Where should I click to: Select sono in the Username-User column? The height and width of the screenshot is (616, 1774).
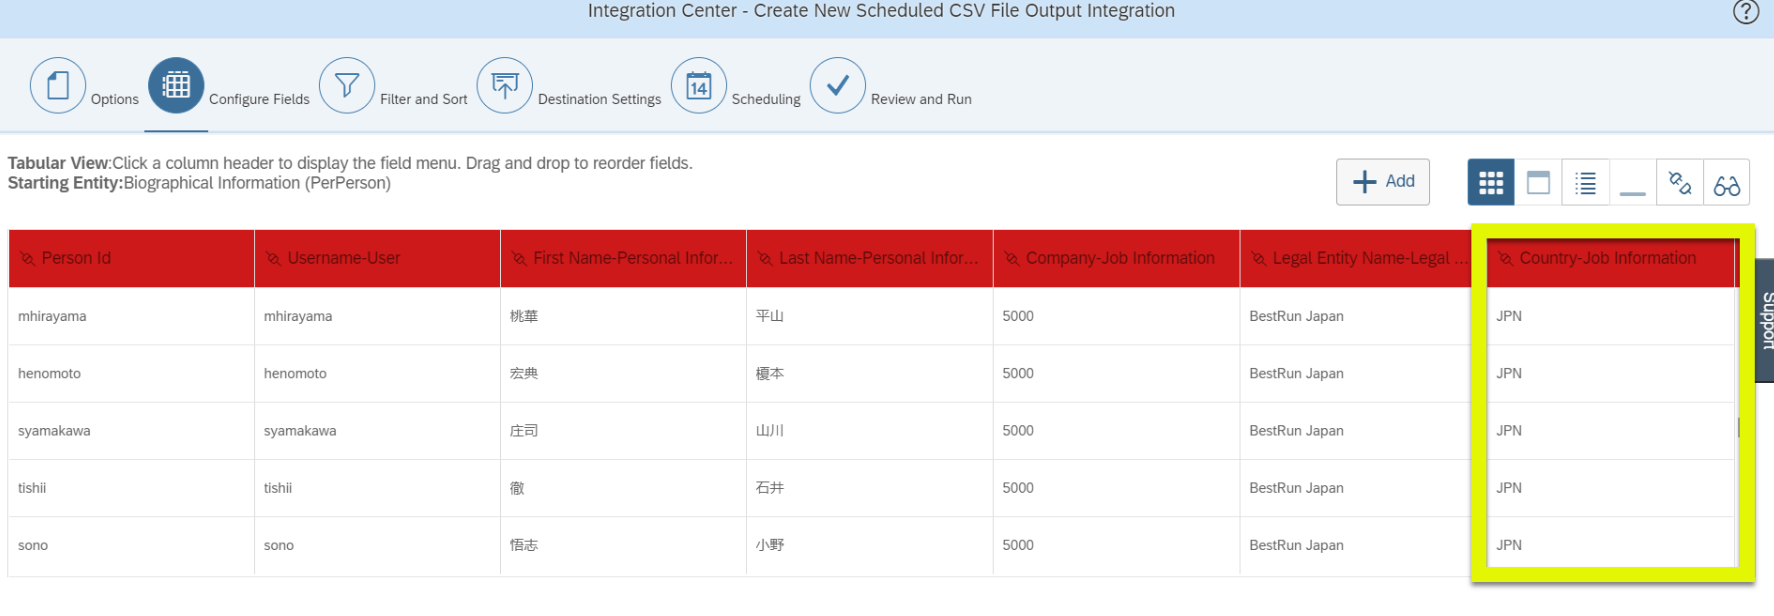(279, 545)
